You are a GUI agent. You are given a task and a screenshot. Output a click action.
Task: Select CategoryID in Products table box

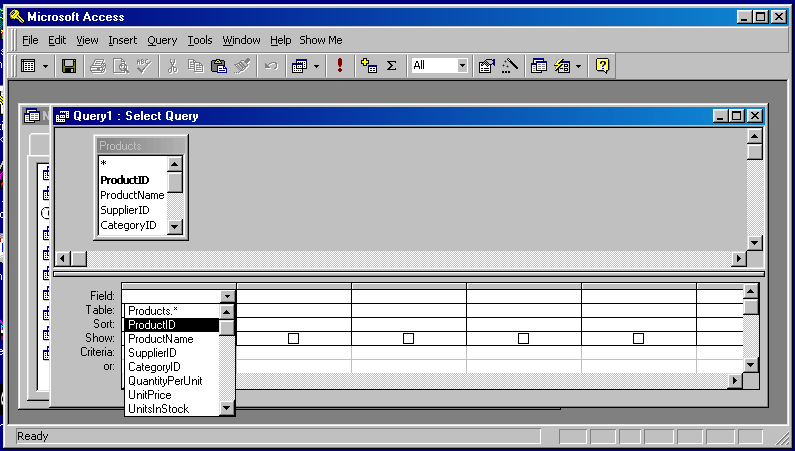(x=132, y=226)
